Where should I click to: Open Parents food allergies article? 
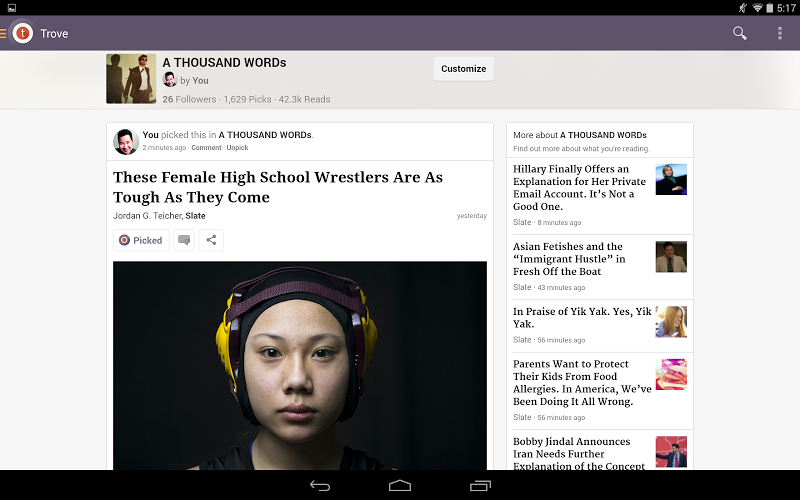pyautogui.click(x=582, y=383)
